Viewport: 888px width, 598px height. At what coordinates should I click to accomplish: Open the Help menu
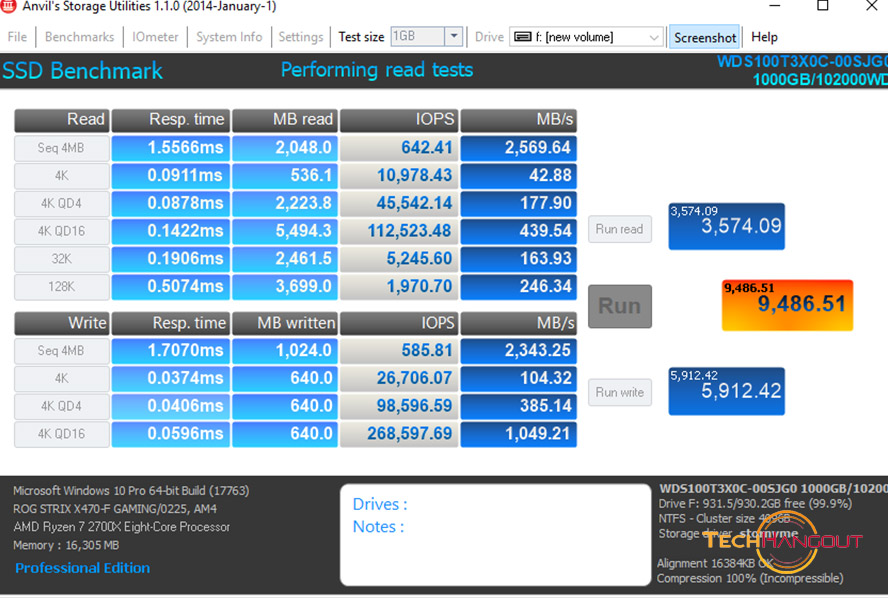(764, 37)
